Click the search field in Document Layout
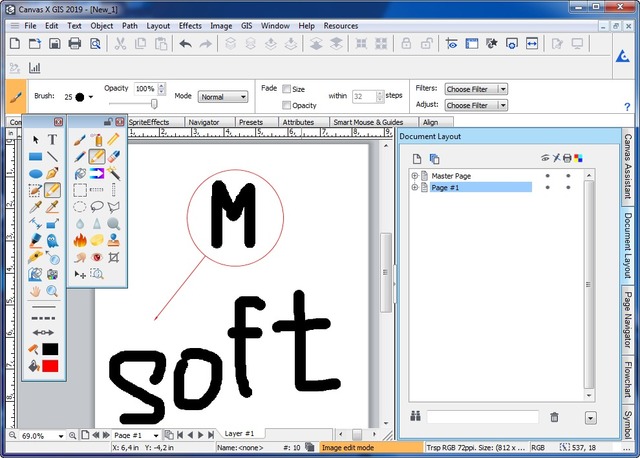 [483, 417]
